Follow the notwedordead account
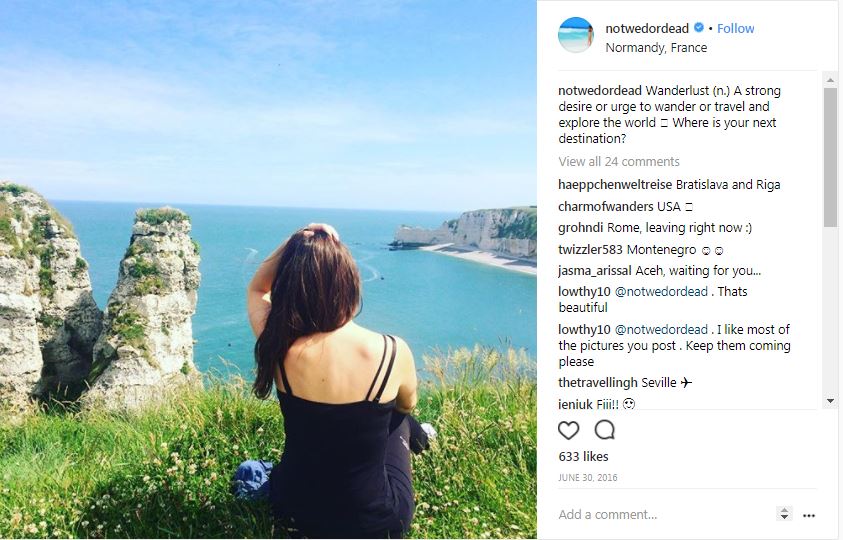843x540 pixels. click(735, 29)
